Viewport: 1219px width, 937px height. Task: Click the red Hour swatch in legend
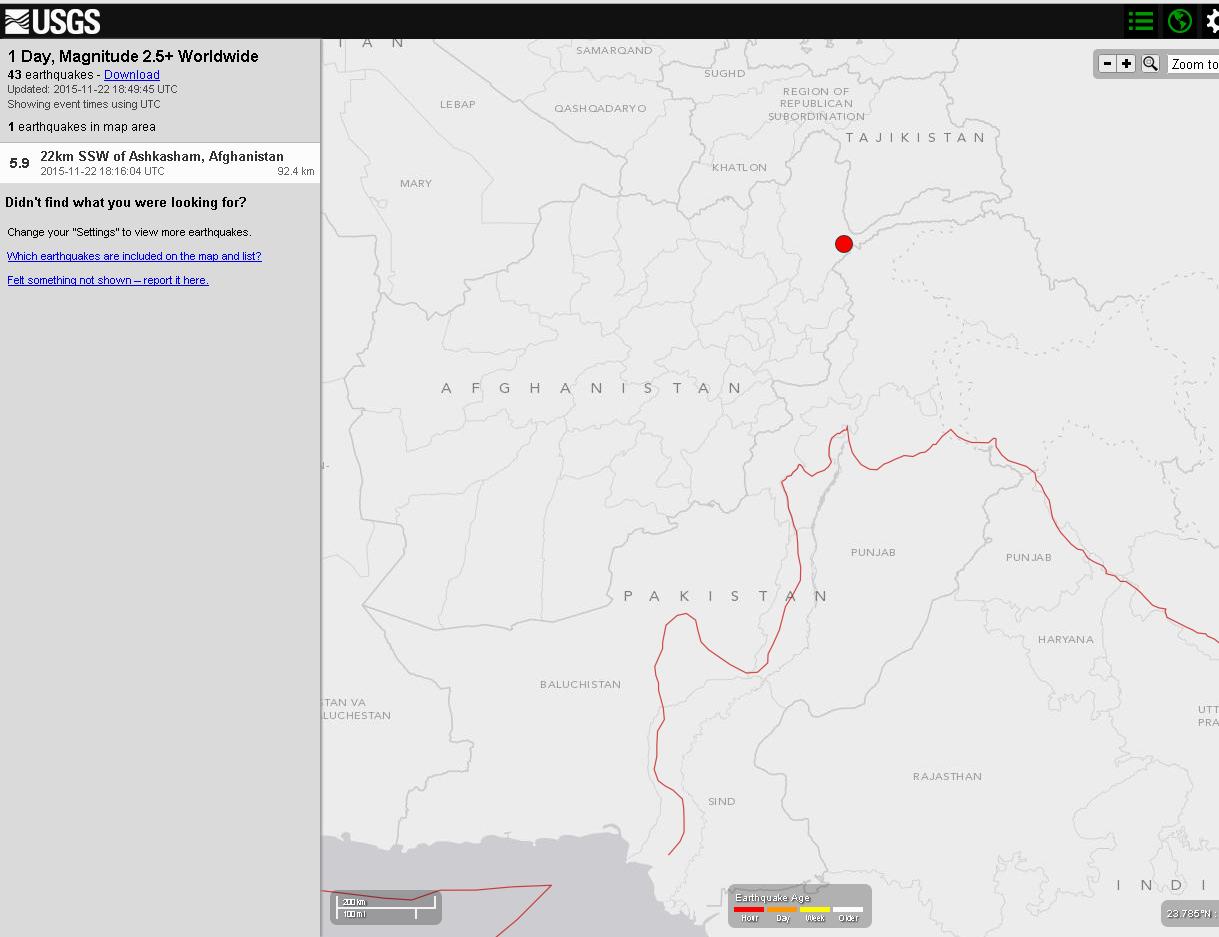[x=749, y=910]
